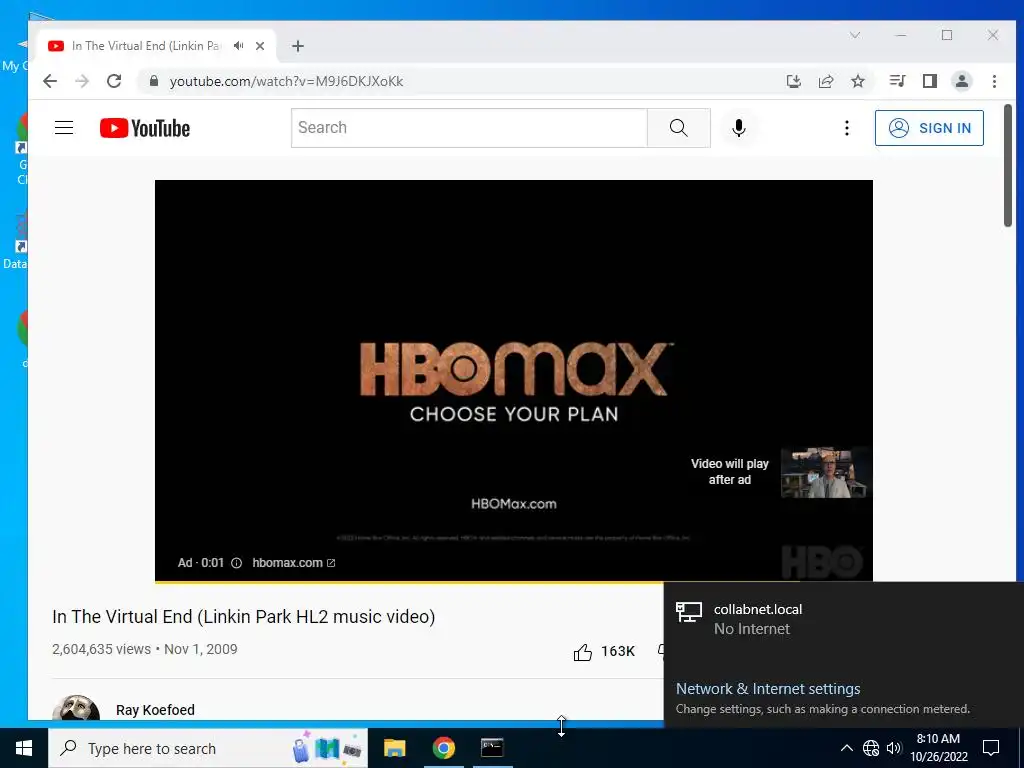Open Network & Internet settings link
The width and height of the screenshot is (1024, 768).
[768, 688]
